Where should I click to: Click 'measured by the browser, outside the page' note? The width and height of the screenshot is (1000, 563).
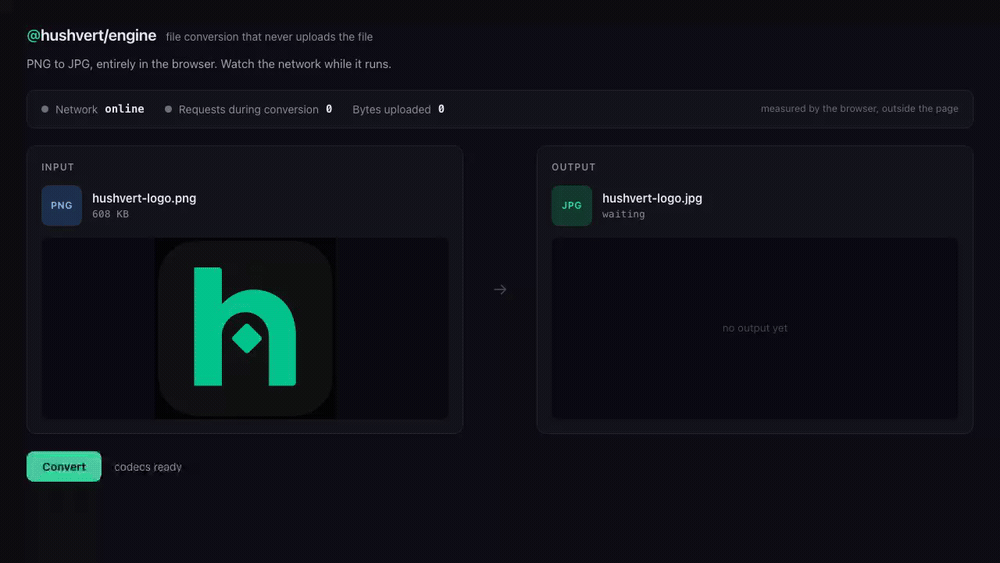[859, 108]
